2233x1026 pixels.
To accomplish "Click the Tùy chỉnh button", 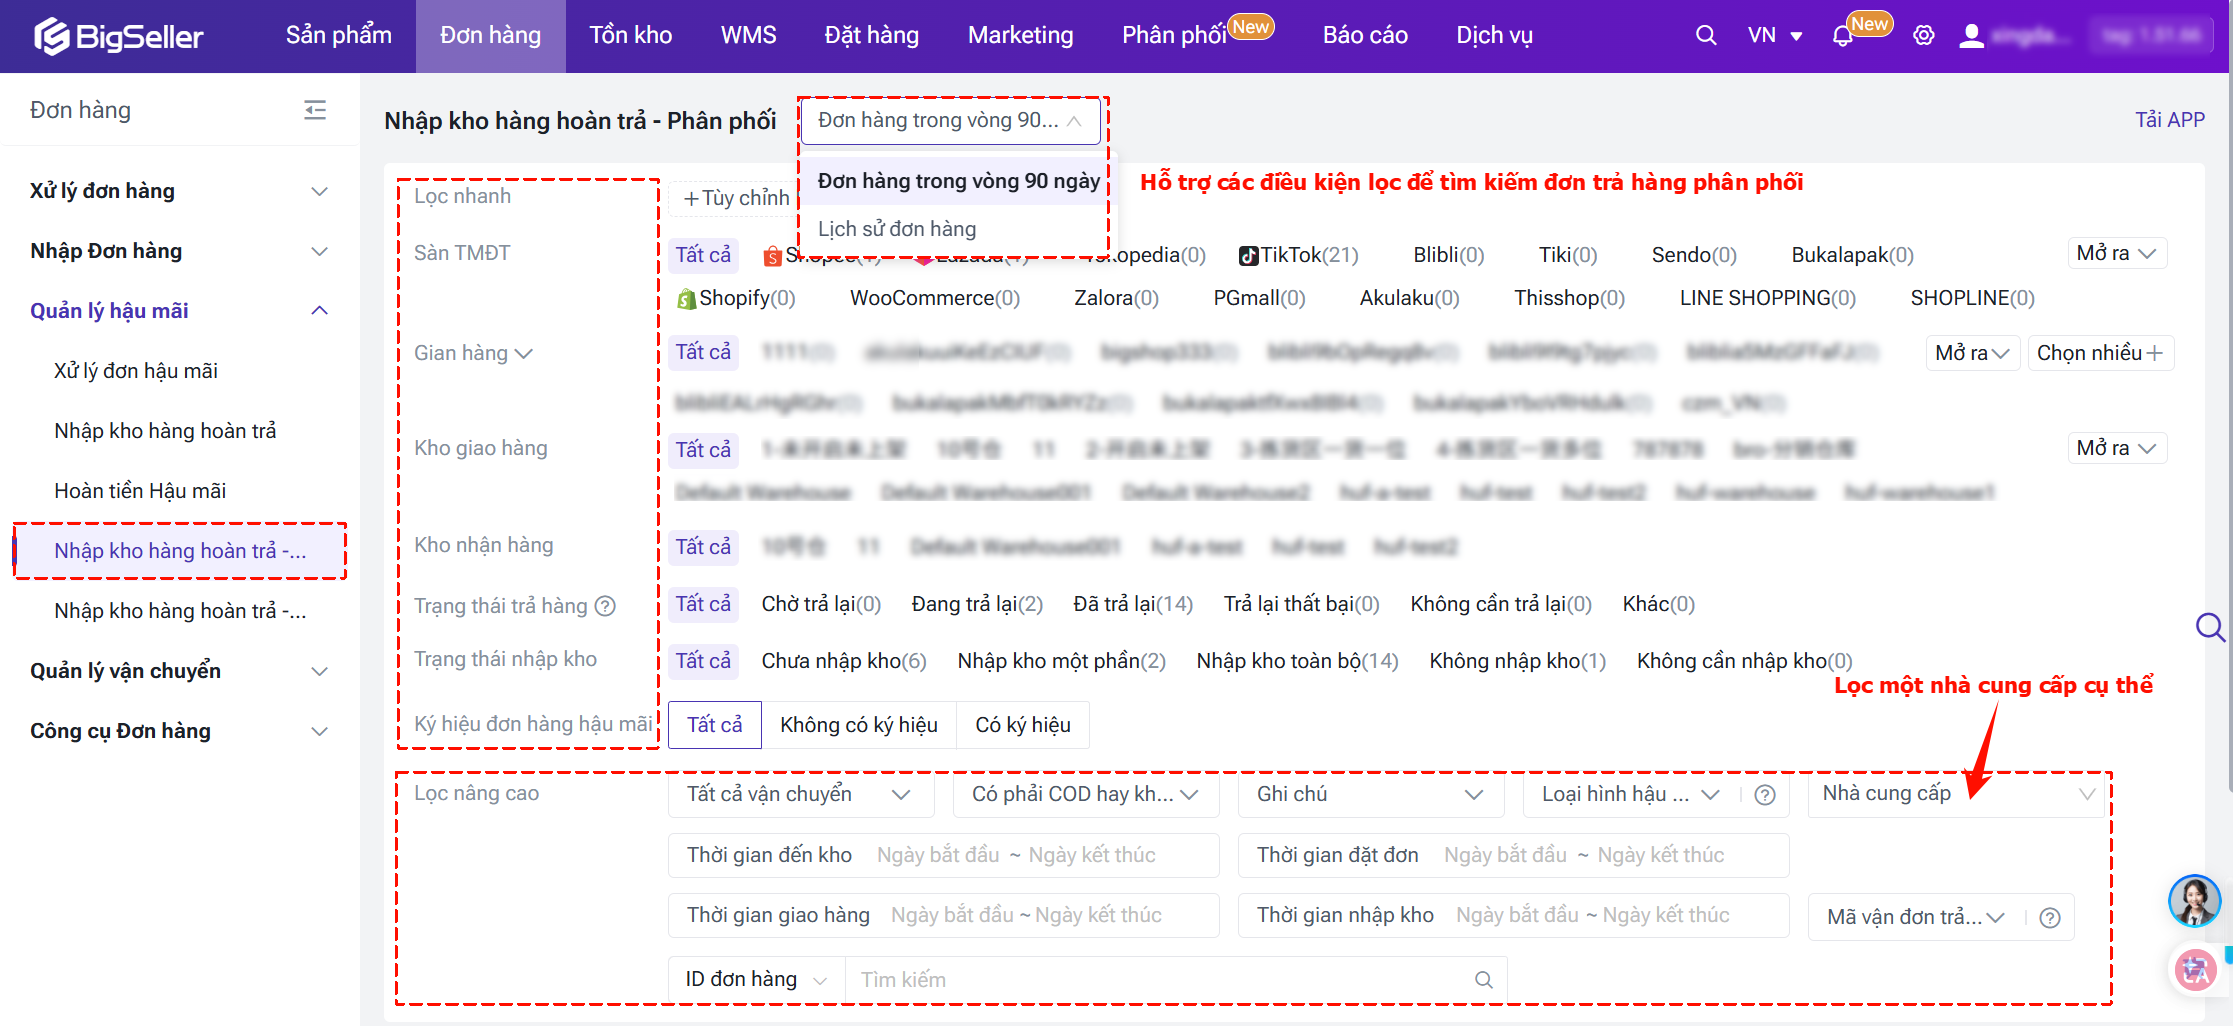I will 736,198.
